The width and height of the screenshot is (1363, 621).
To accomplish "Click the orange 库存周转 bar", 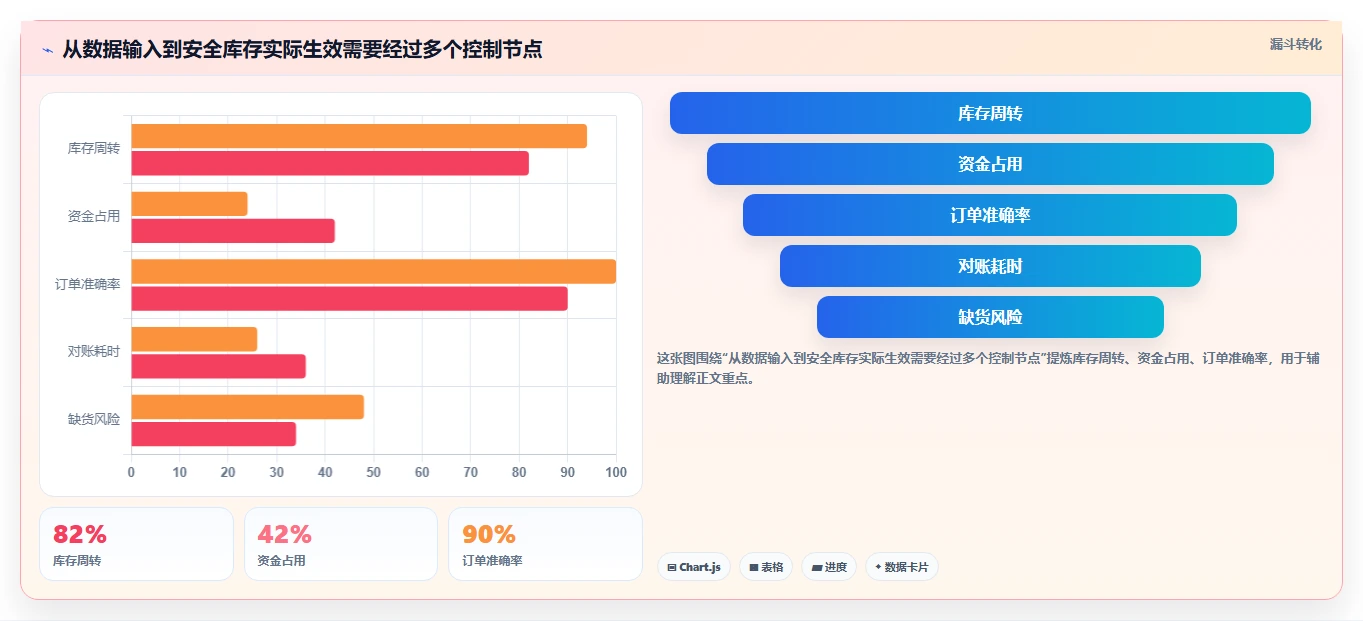I will coord(359,136).
